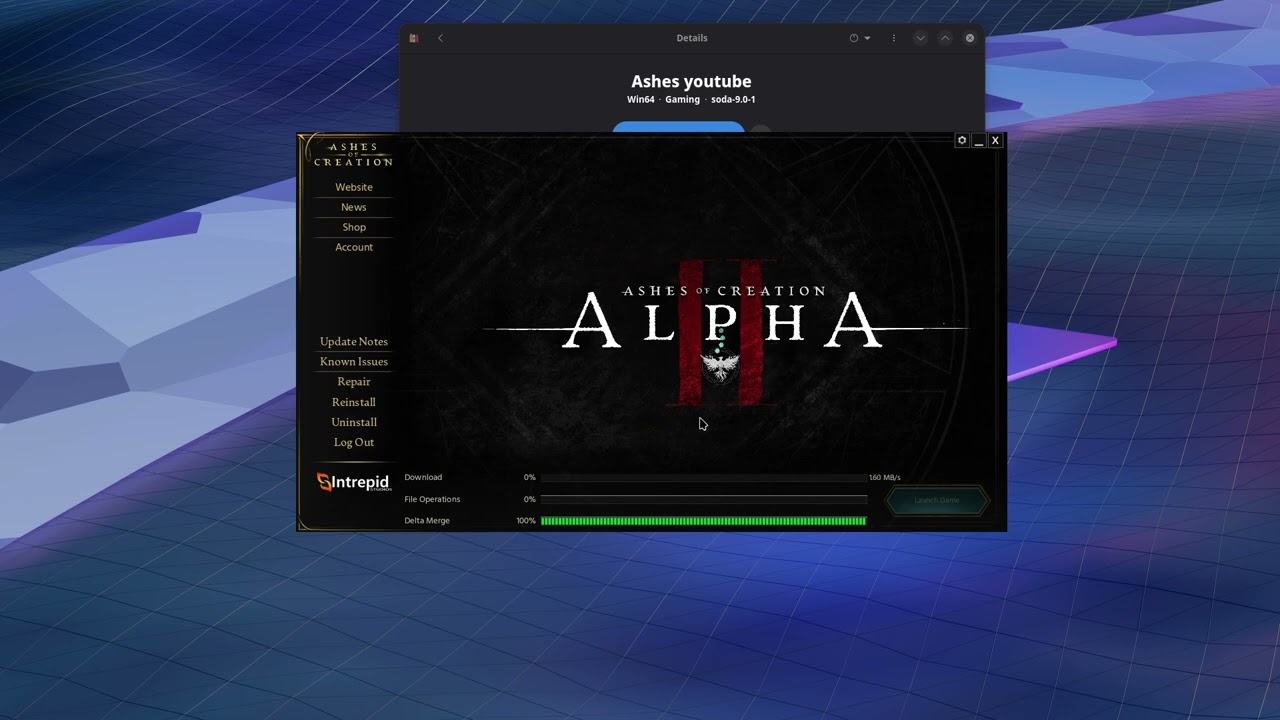The image size is (1280, 720).
Task: Click the green Delta Merge progress bar
Action: click(704, 521)
